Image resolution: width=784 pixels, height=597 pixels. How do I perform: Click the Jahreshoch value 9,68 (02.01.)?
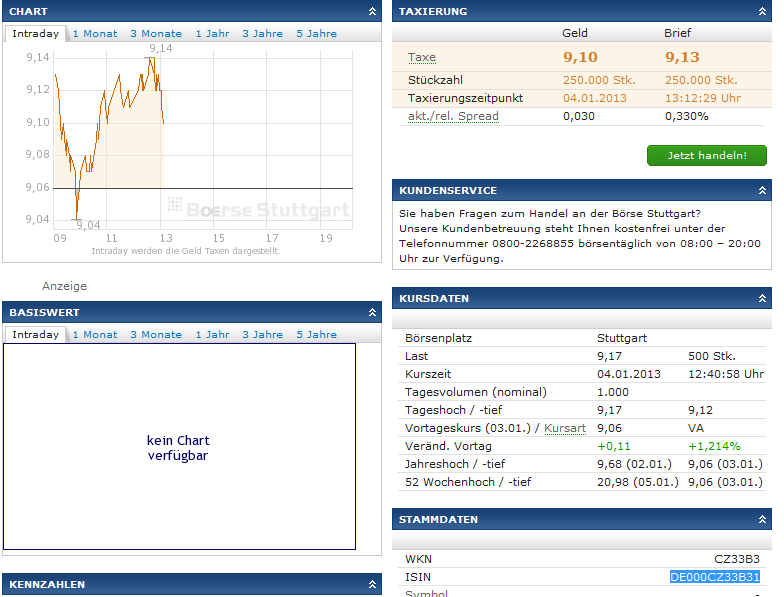pyautogui.click(x=634, y=464)
